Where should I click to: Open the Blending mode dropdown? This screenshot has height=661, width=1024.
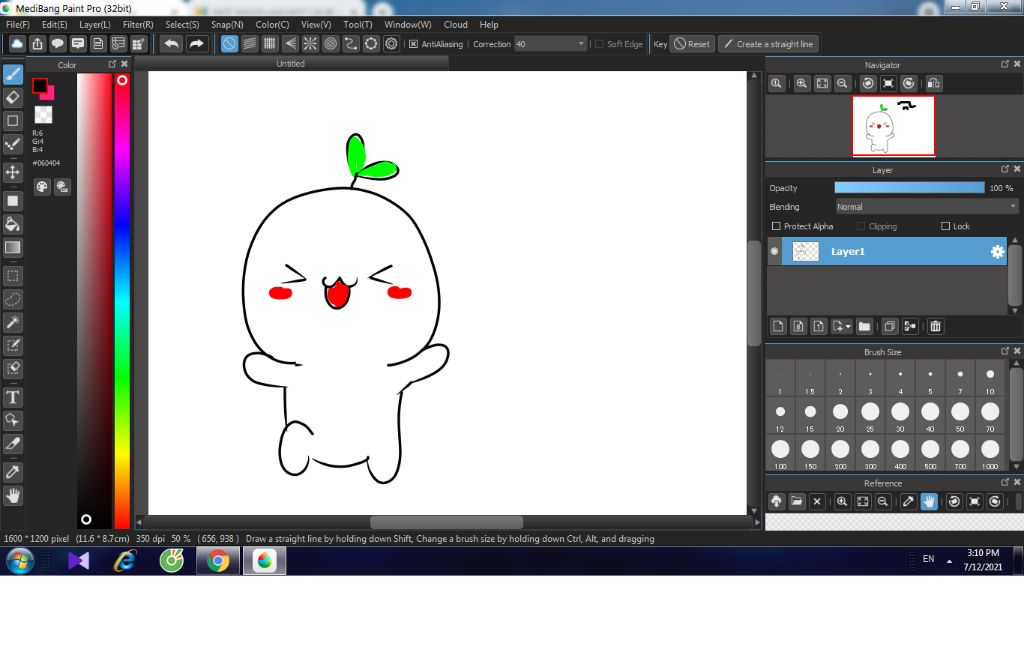tap(926, 207)
